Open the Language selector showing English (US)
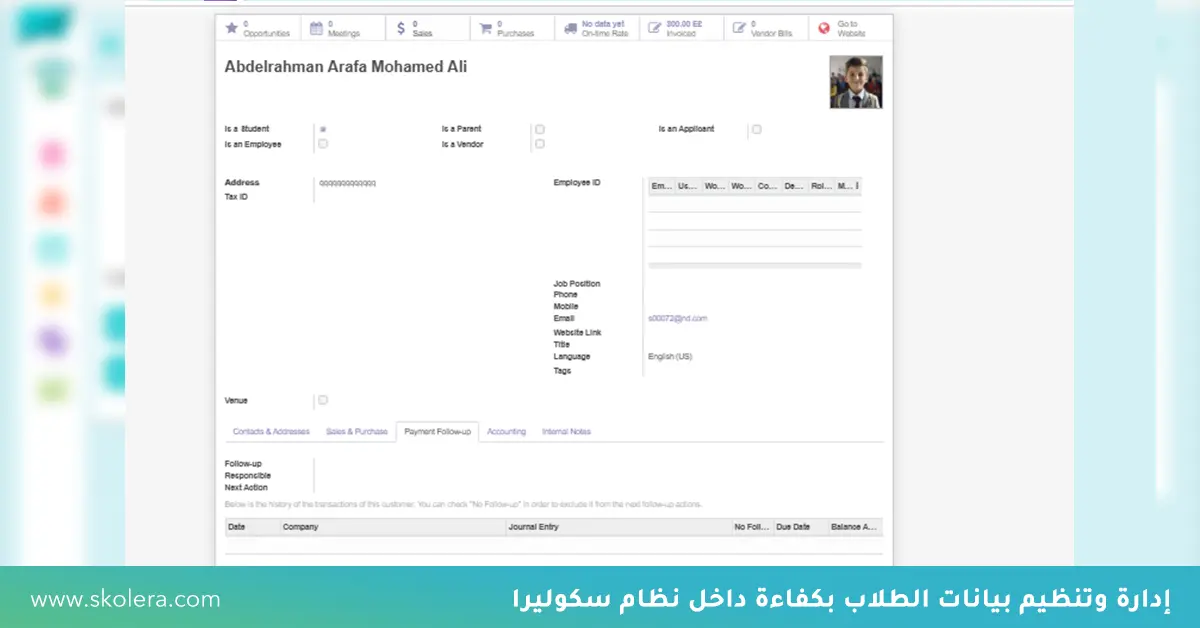This screenshot has height=628, width=1200. (x=668, y=355)
